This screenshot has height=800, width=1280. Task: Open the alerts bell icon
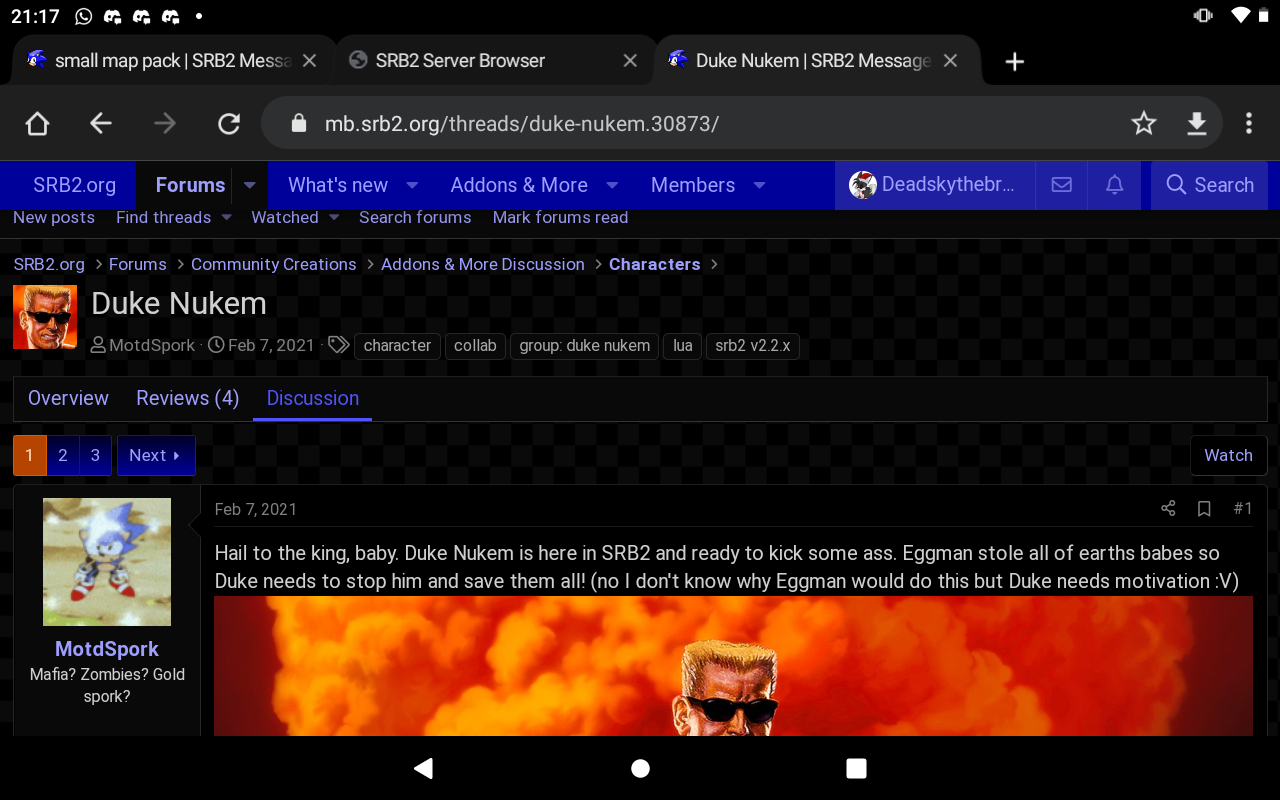pyautogui.click(x=1114, y=185)
